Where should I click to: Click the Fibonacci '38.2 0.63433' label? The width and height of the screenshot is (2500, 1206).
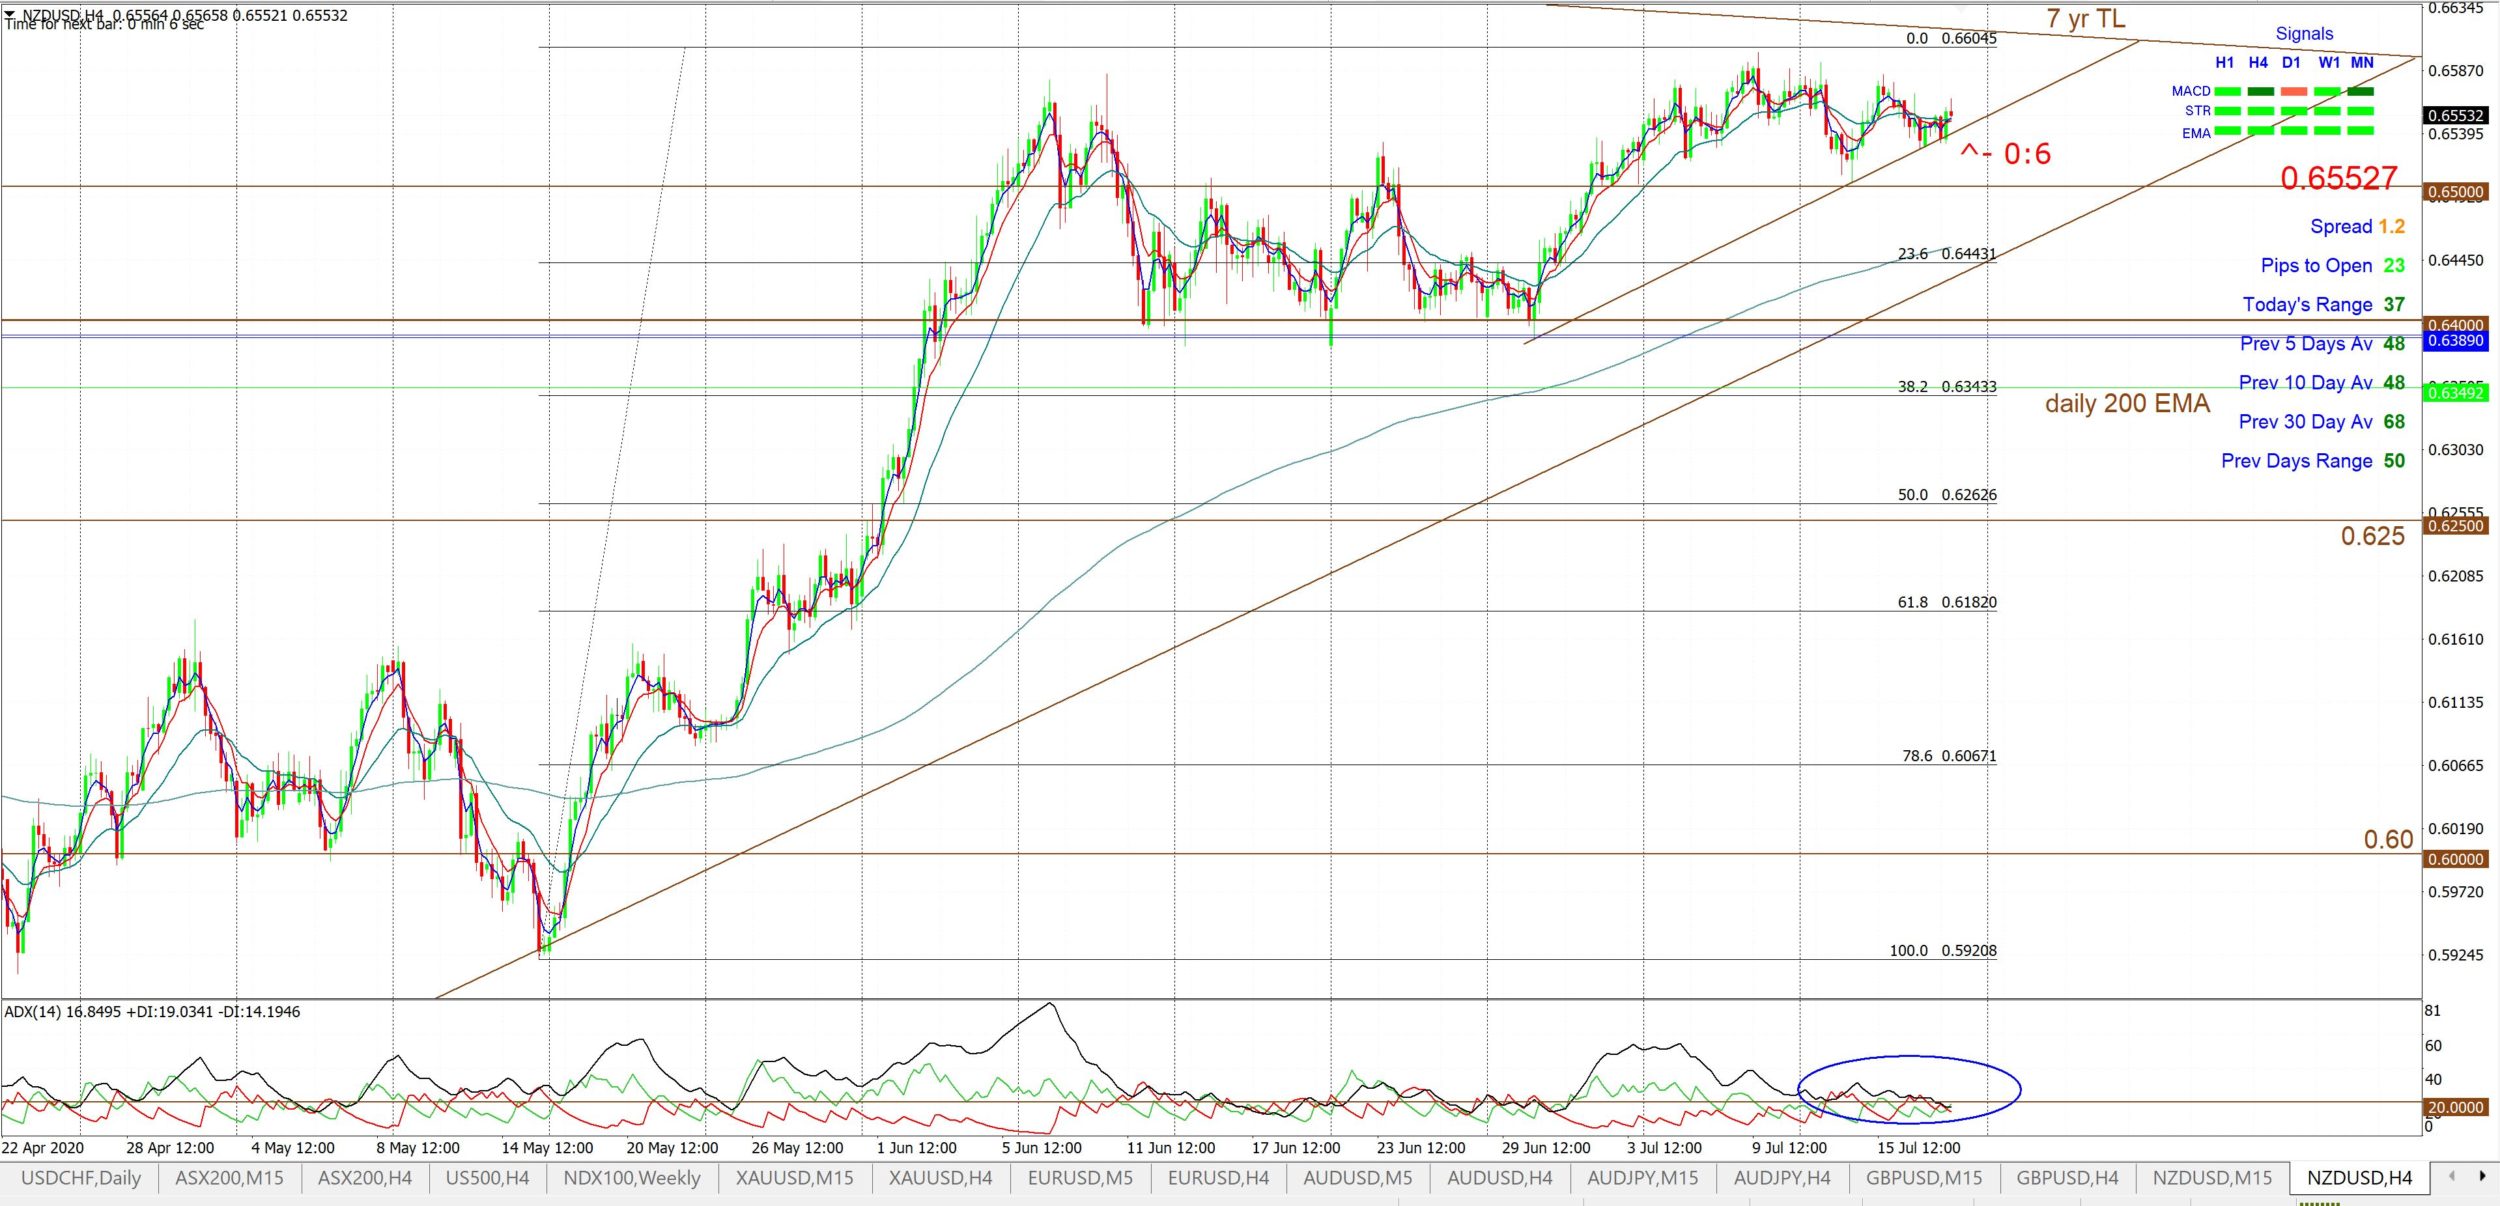(1947, 387)
